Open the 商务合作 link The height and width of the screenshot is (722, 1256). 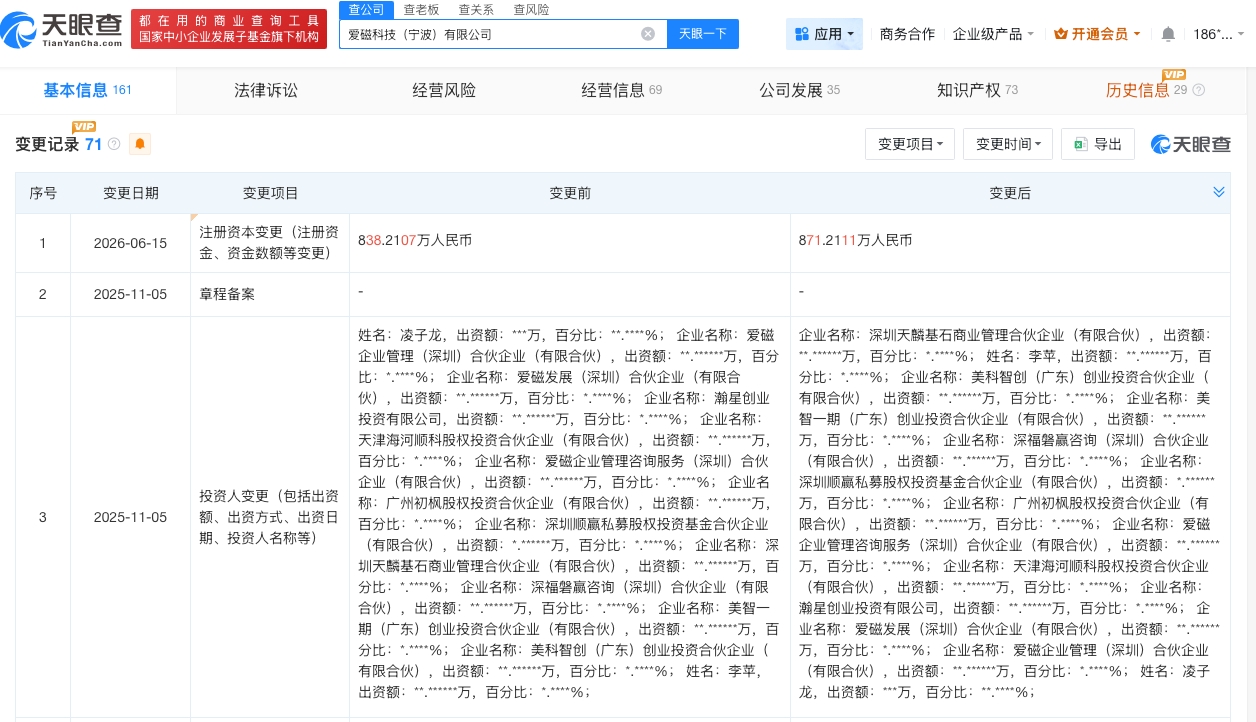tap(907, 34)
